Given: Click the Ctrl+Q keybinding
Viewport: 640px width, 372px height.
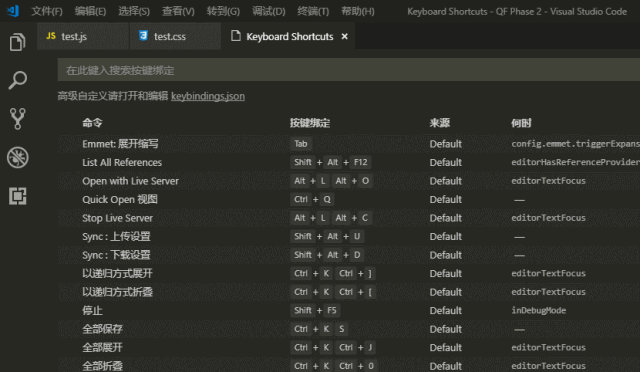Looking at the screenshot, I should pos(312,199).
